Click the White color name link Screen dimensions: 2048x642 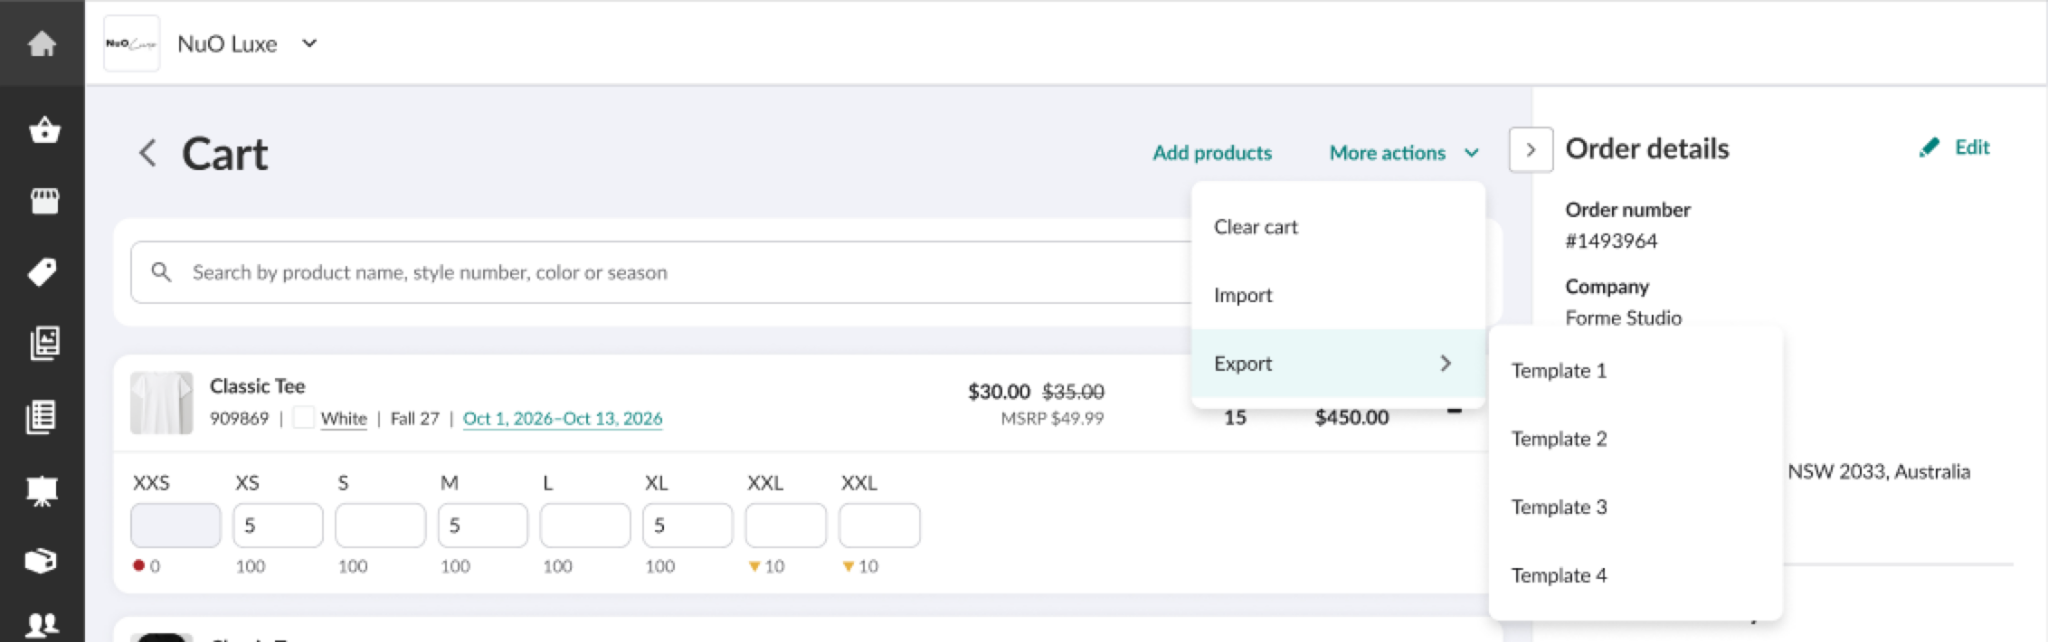coord(344,418)
